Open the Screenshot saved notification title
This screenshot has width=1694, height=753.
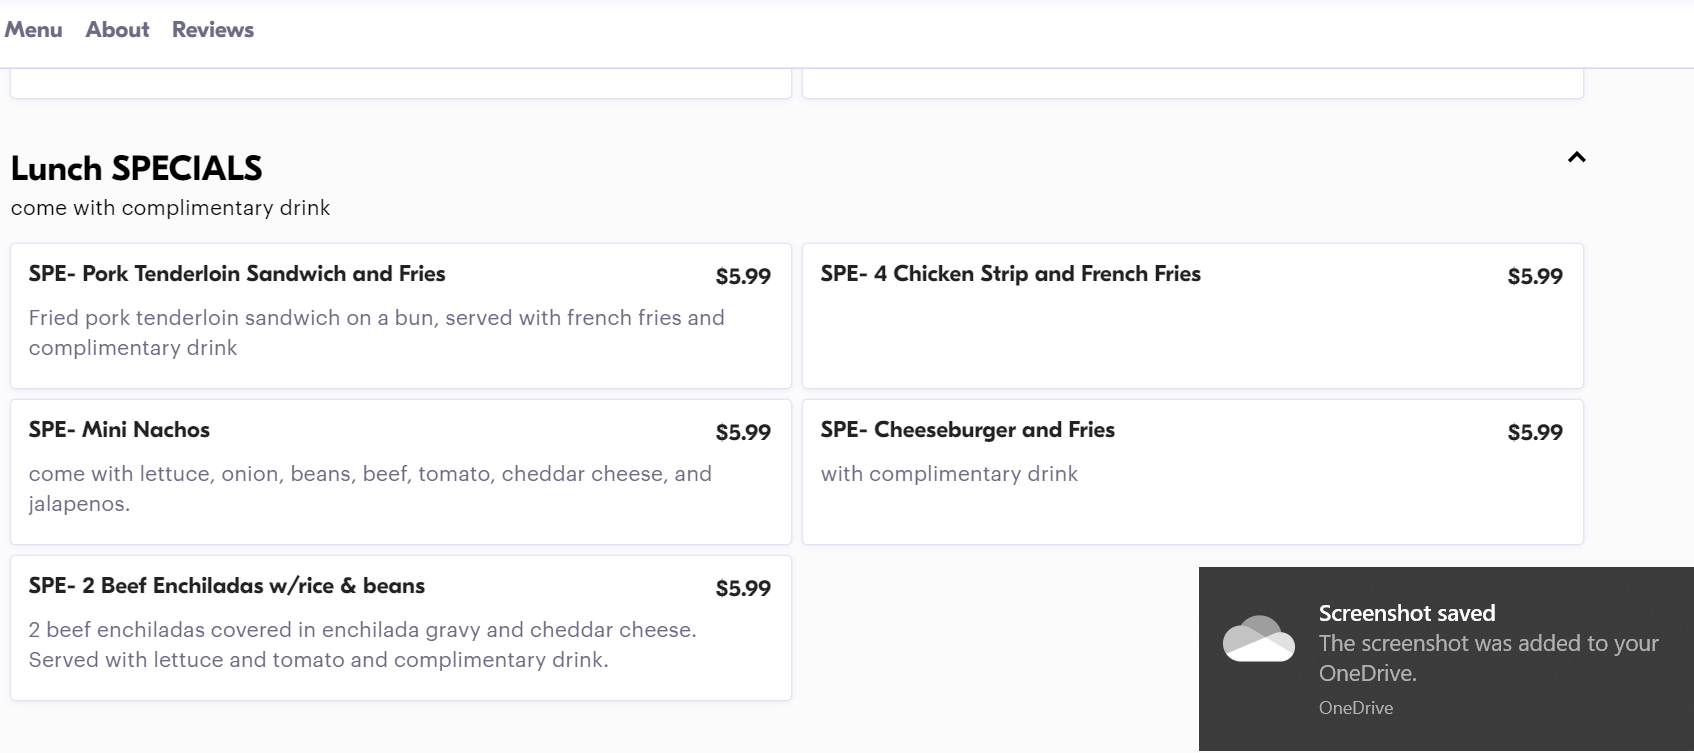click(1406, 613)
